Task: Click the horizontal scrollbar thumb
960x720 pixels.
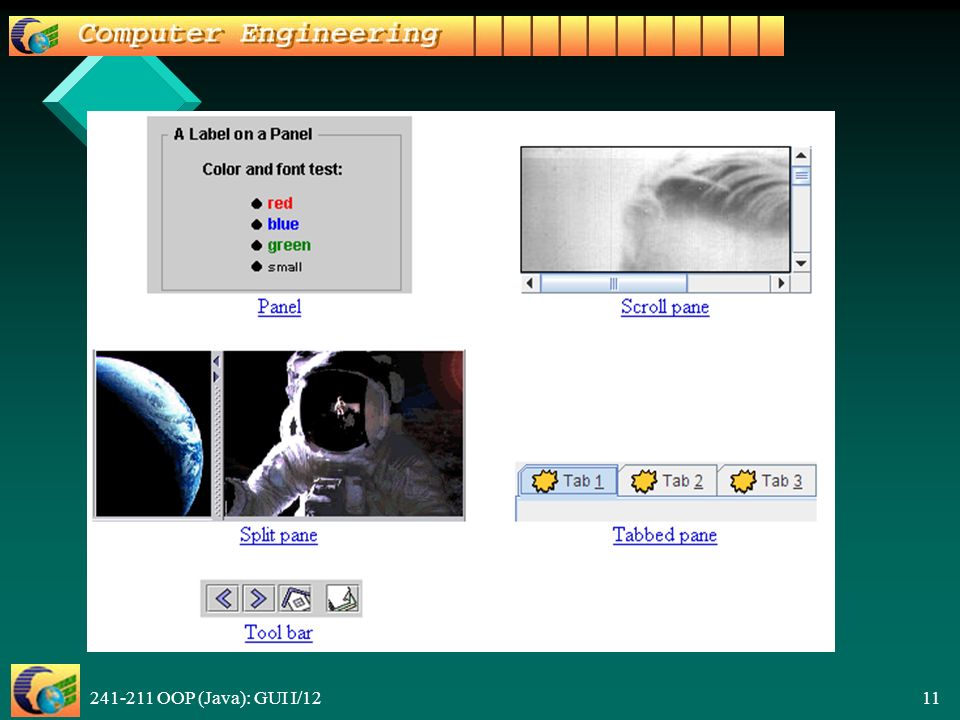Action: [613, 283]
